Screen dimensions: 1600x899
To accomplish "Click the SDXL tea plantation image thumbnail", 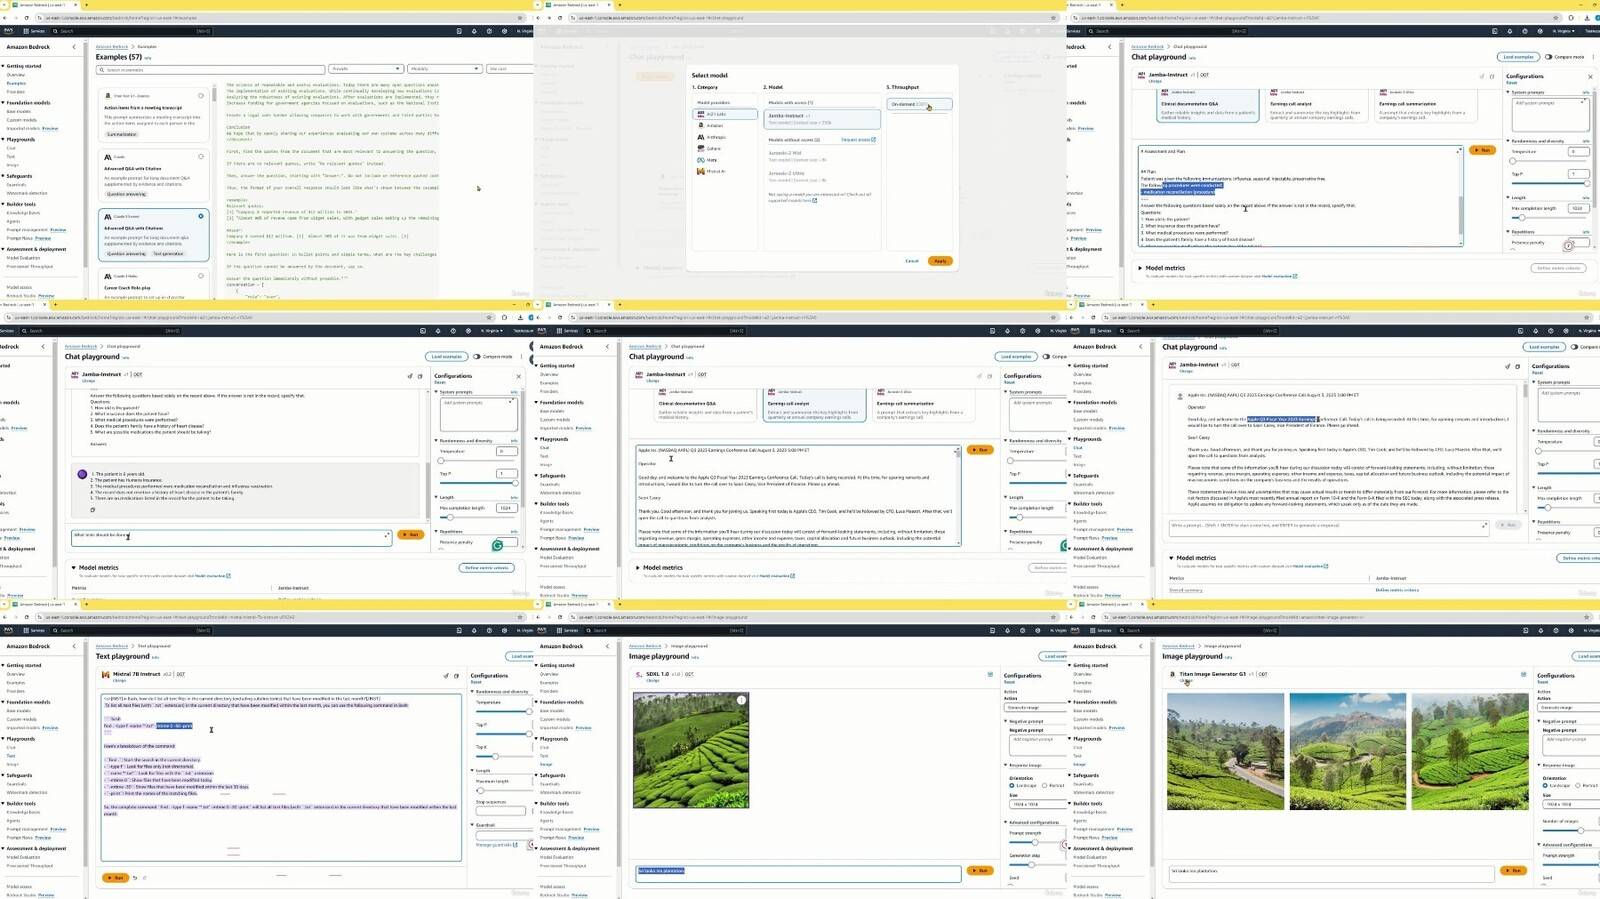I will pyautogui.click(x=691, y=750).
